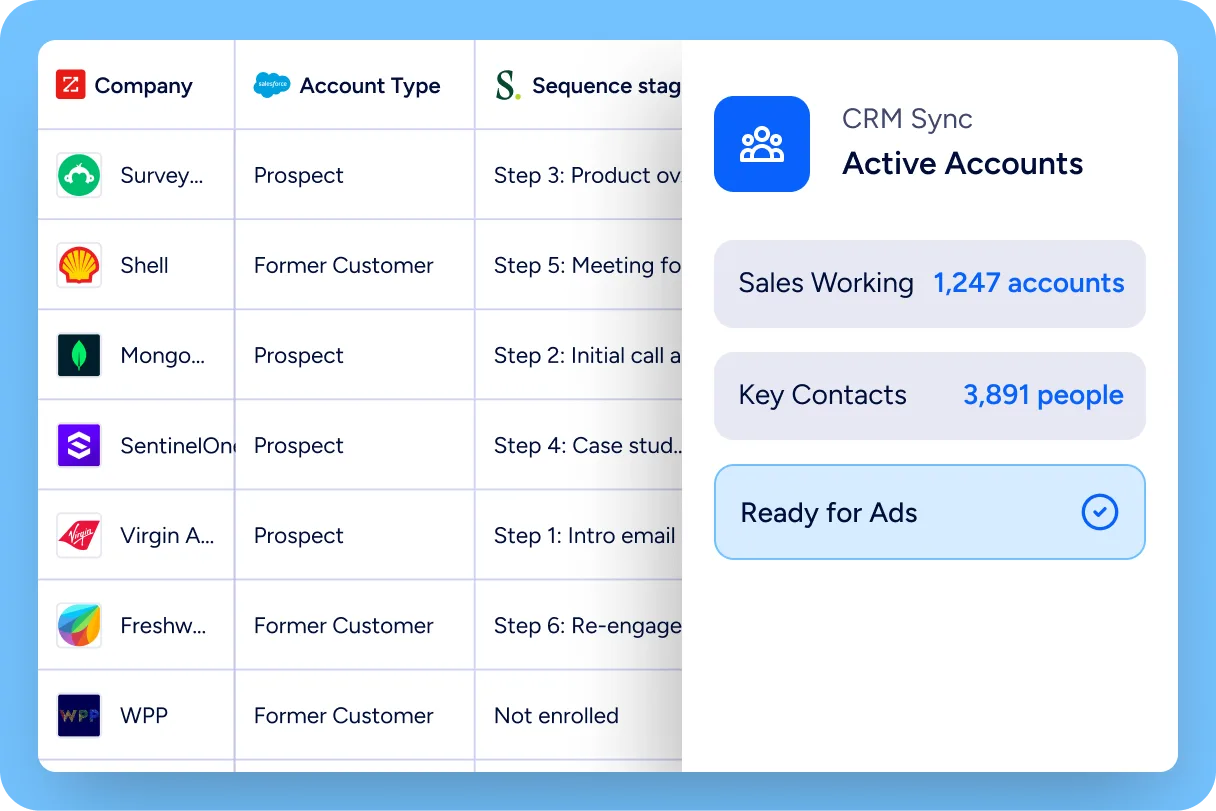This screenshot has height=811, width=1216.
Task: Open the Sales Working accounts card
Action: (930, 283)
